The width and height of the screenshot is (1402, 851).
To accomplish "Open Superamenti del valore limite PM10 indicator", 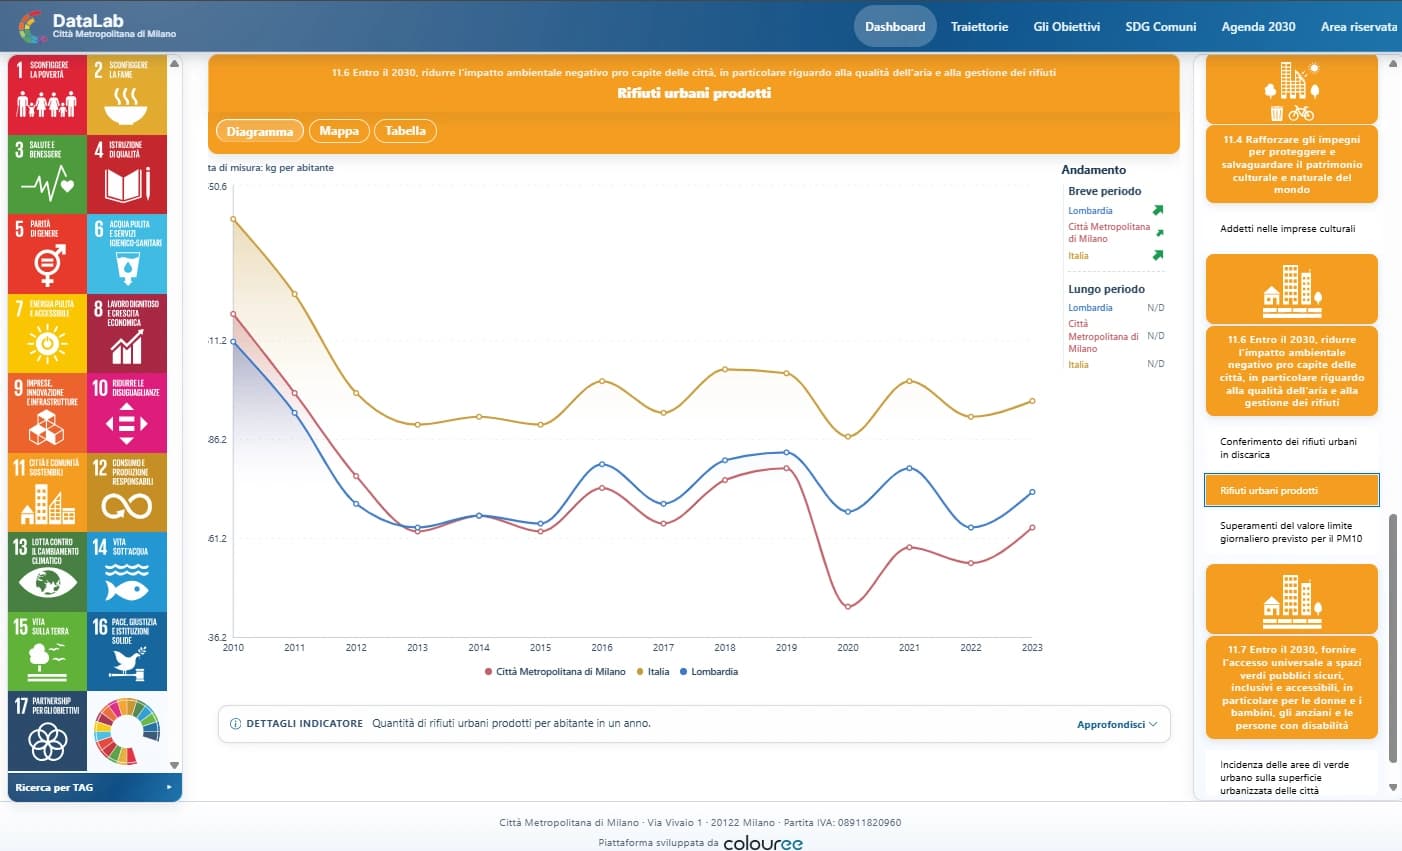I will click(1291, 532).
